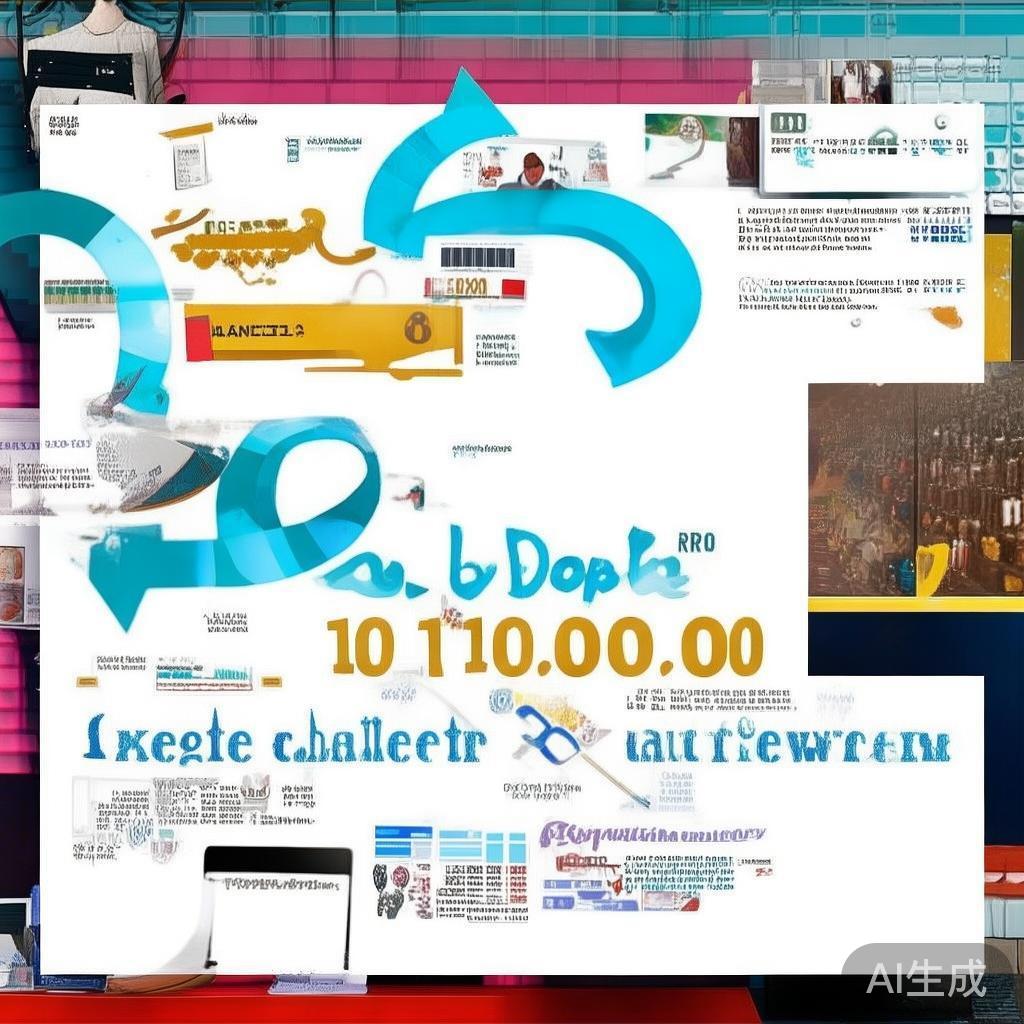Click the green badge icon in the top-right card
This screenshot has height=1024, width=1024.
[787, 123]
